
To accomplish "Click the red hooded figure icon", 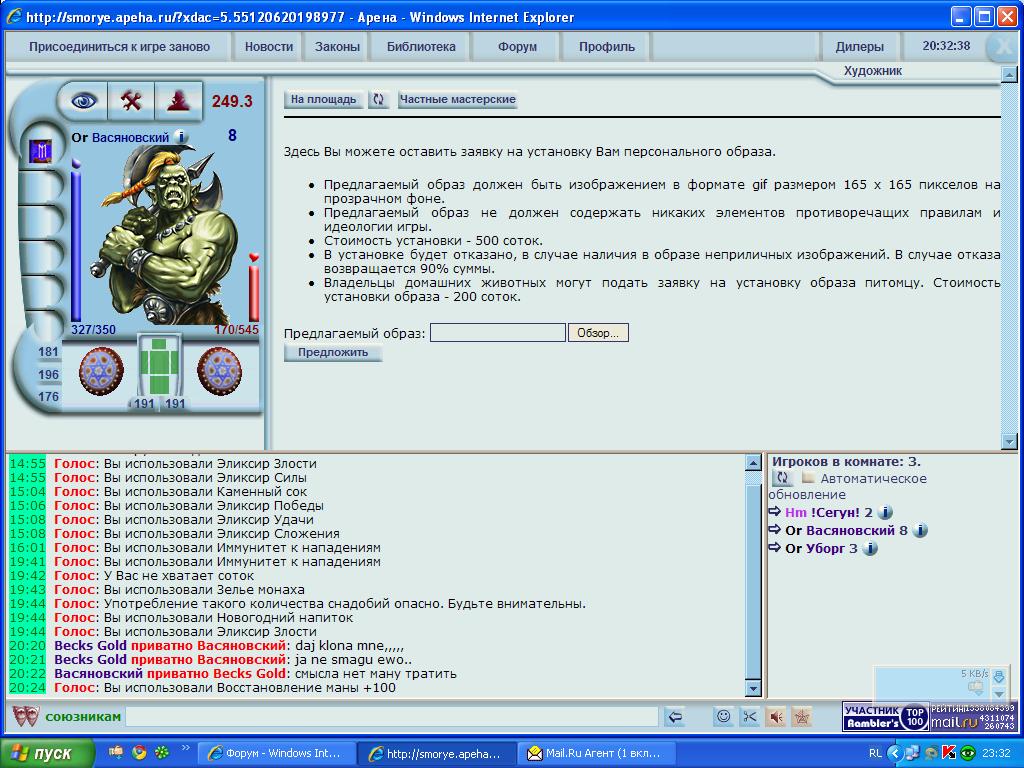I will 178,101.
